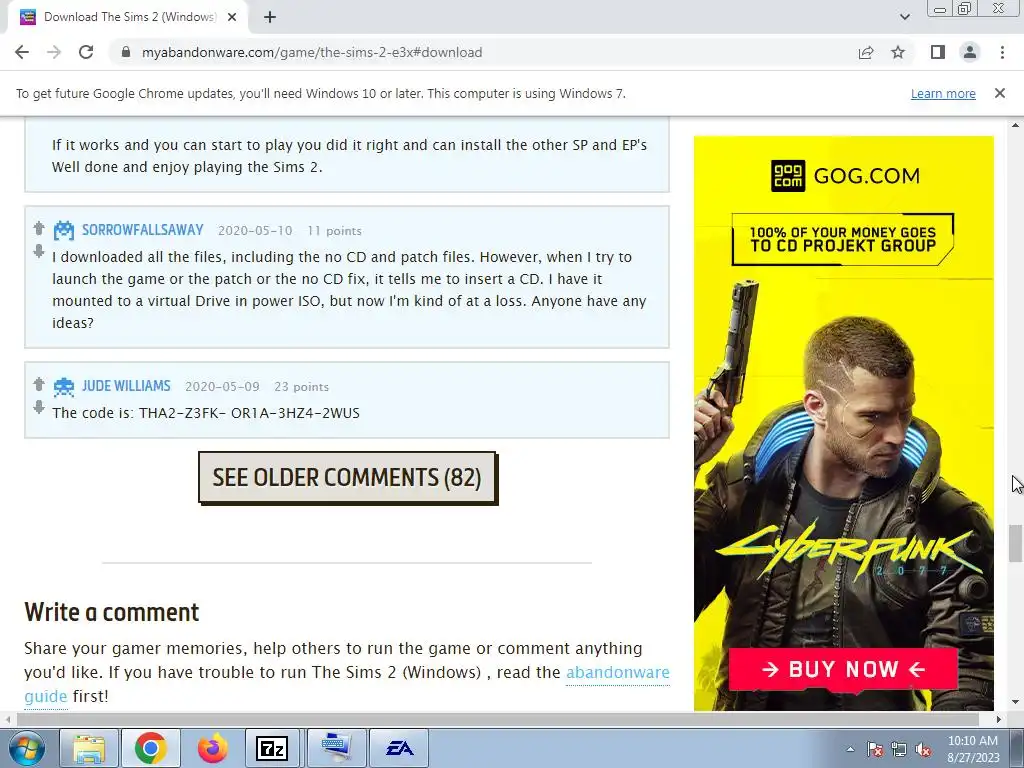Click the Write a comment heading
Image resolution: width=1024 pixels, height=768 pixels.
112,613
